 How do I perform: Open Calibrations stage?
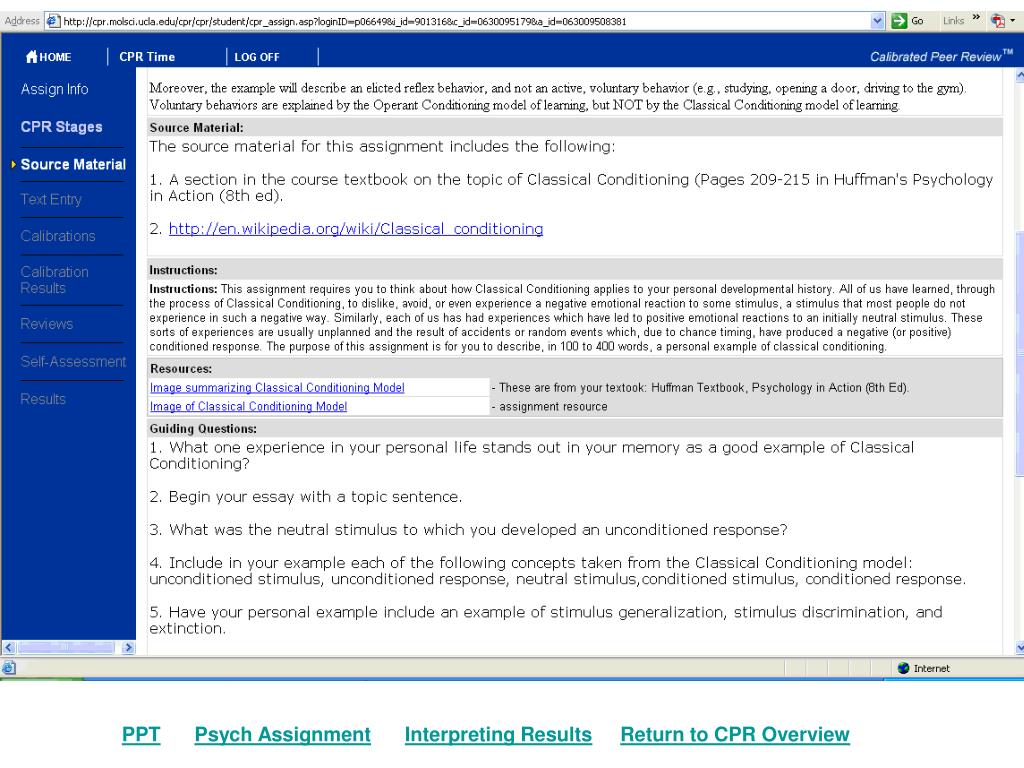58,236
